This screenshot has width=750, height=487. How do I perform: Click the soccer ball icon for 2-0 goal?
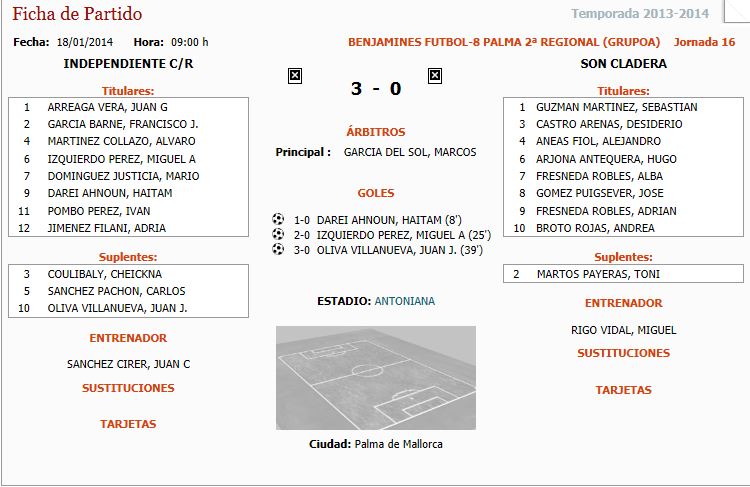point(278,234)
